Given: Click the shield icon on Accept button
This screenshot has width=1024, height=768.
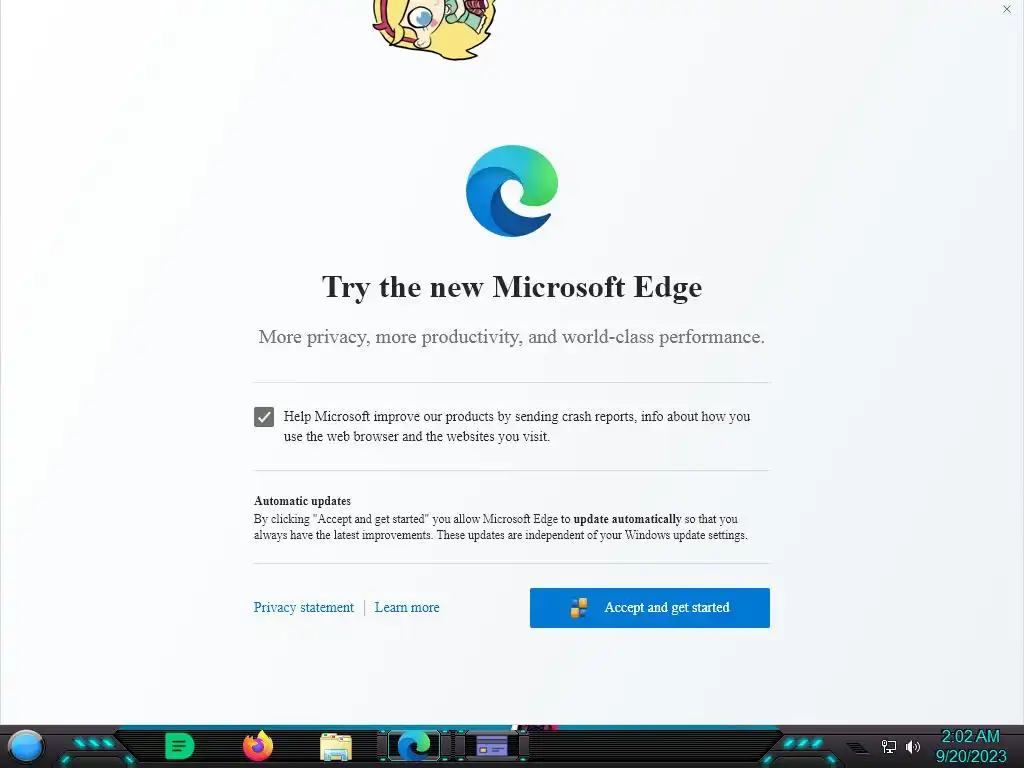Looking at the screenshot, I should click(579, 608).
